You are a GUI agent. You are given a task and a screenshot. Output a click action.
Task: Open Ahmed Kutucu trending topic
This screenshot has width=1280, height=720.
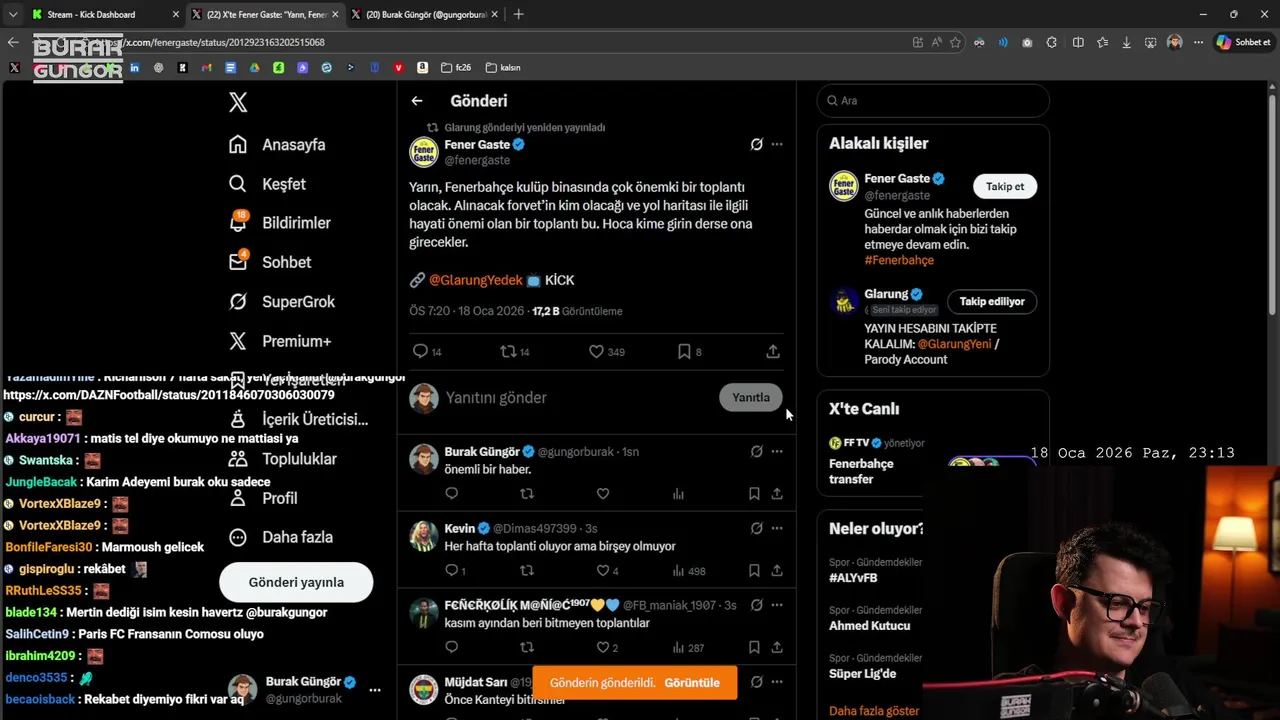[869, 626]
